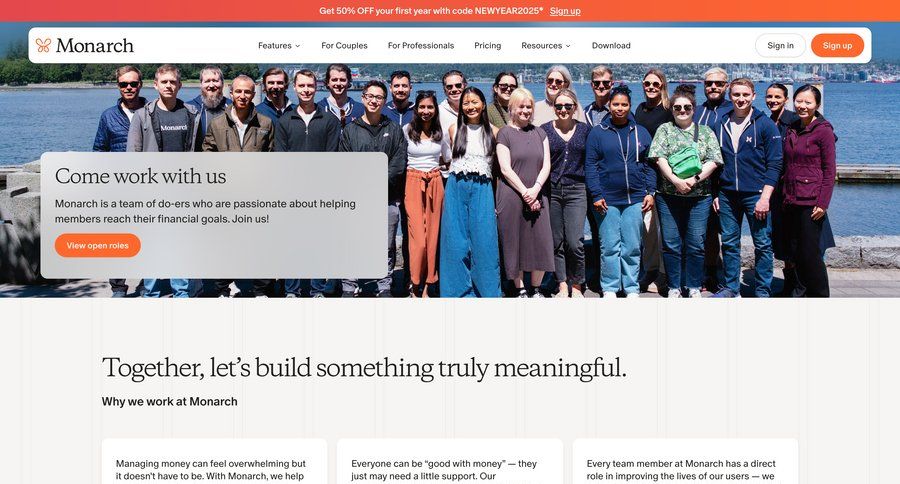This screenshot has height=484, width=900.
Task: Open the For Couples page
Action: [344, 45]
